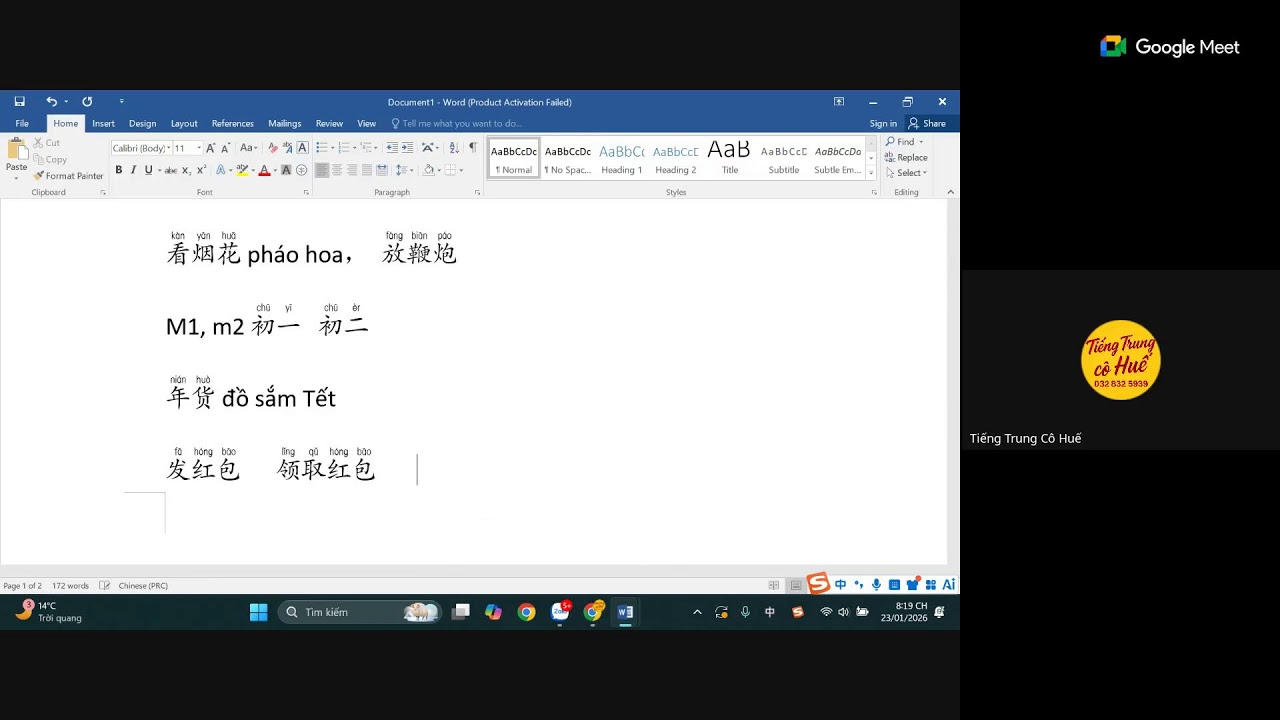Open Customize Quick Access Toolbar arrow

pos(121,101)
